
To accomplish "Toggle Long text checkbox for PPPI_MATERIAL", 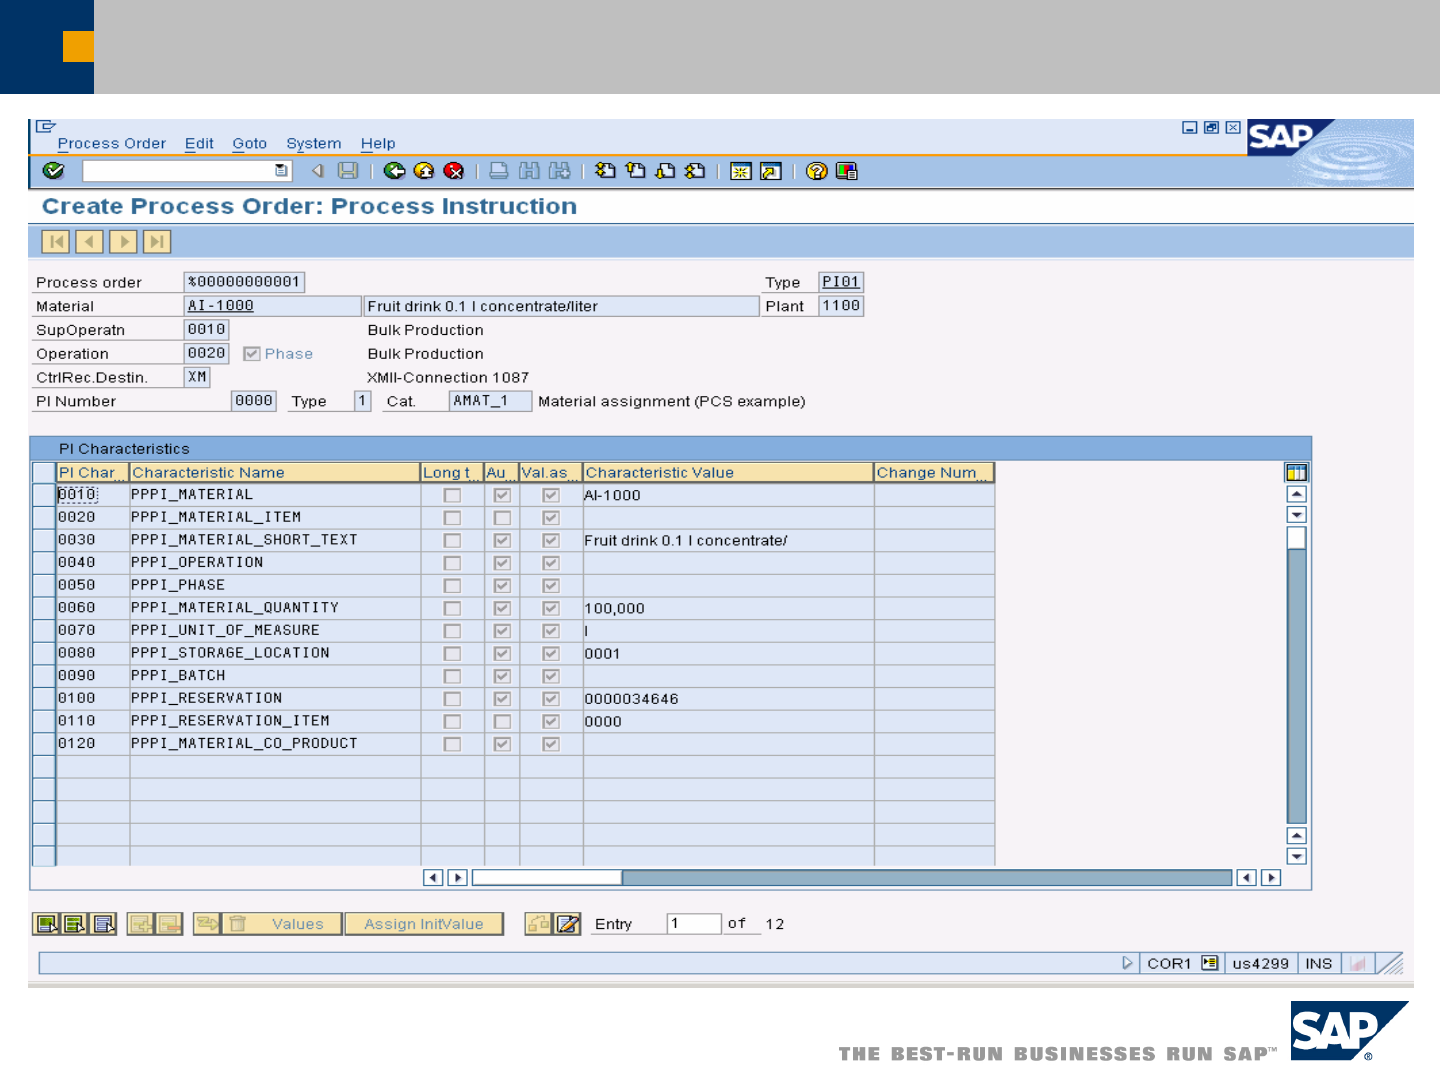I will coord(452,495).
